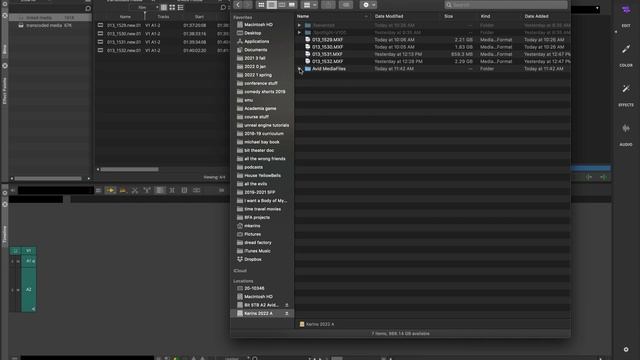
Task: Open Pictures in the sidebar
Action: (252, 234)
